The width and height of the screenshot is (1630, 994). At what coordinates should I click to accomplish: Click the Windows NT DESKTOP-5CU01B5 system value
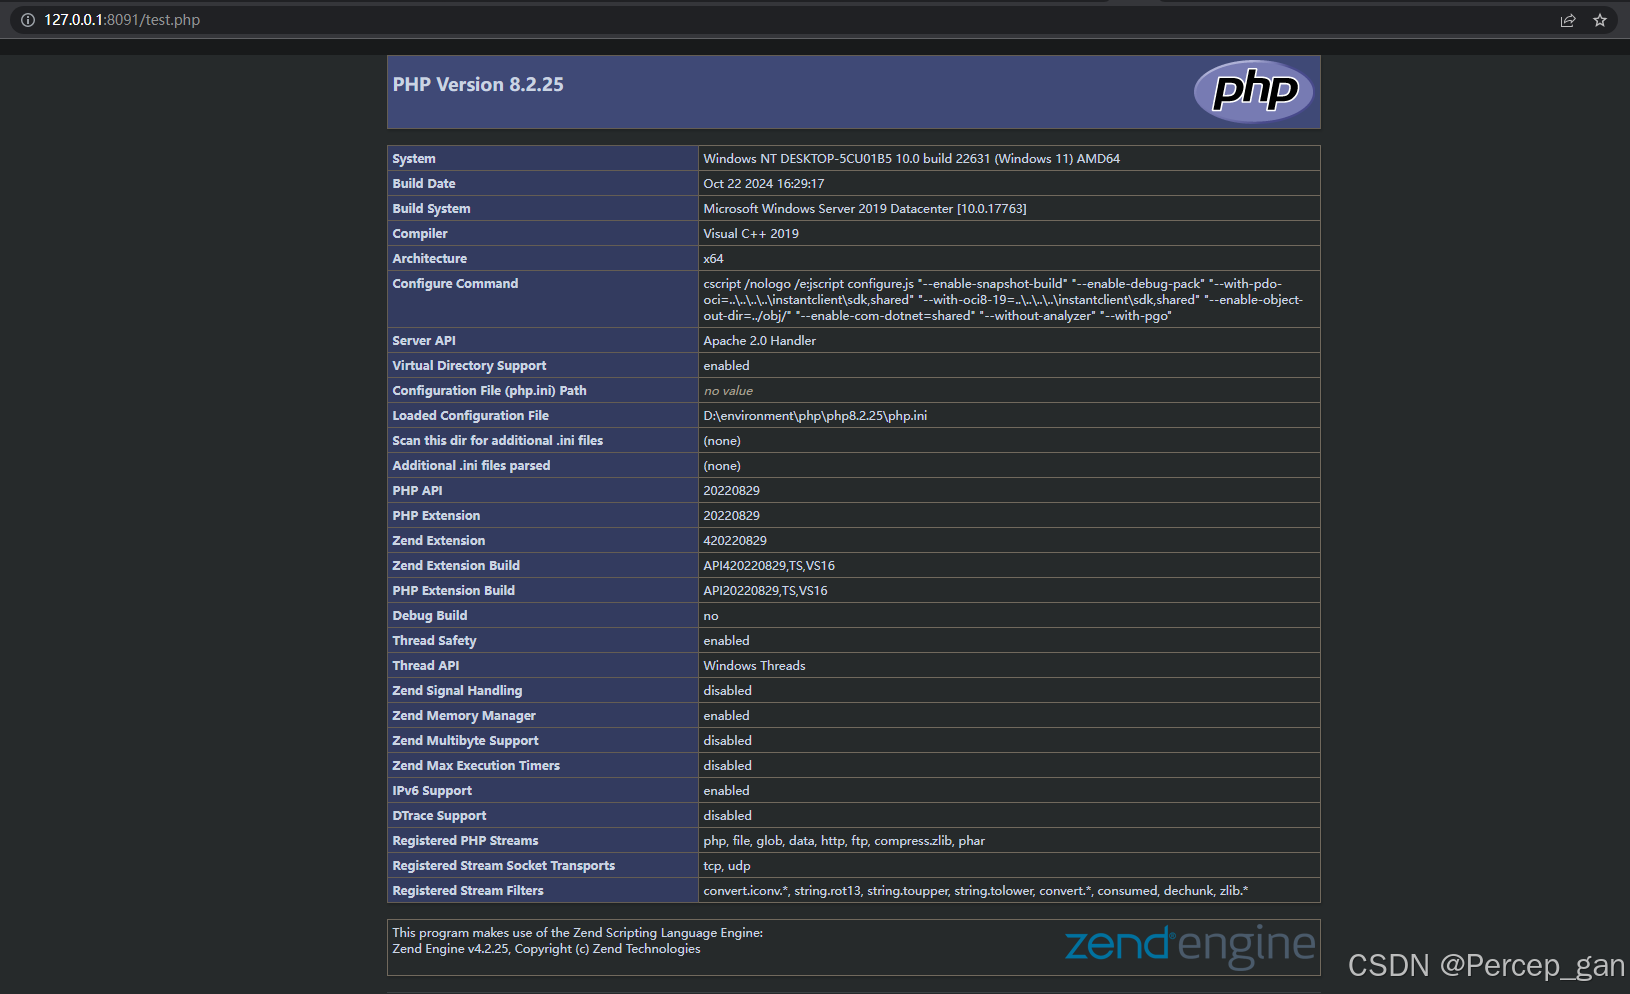[x=911, y=159]
